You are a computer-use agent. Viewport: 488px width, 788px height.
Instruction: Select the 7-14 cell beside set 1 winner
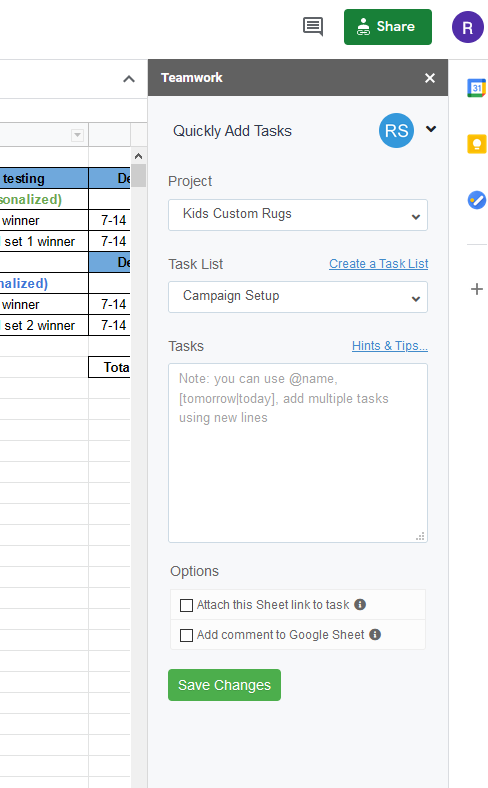110,241
